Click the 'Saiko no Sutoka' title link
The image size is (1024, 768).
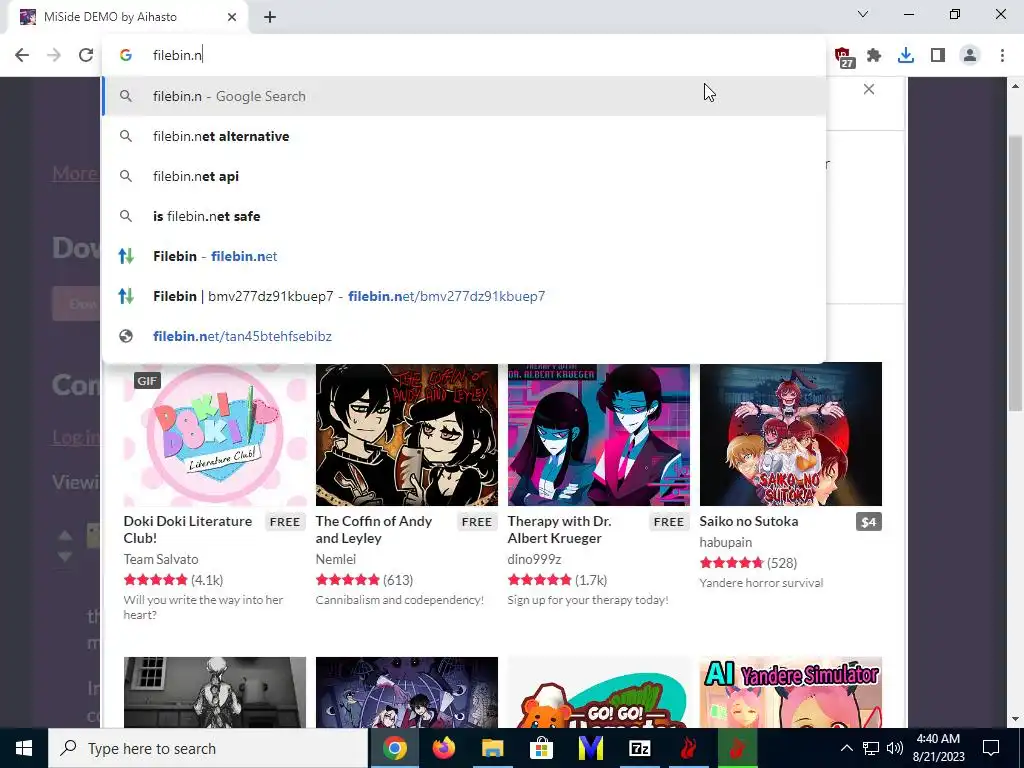pos(748,521)
